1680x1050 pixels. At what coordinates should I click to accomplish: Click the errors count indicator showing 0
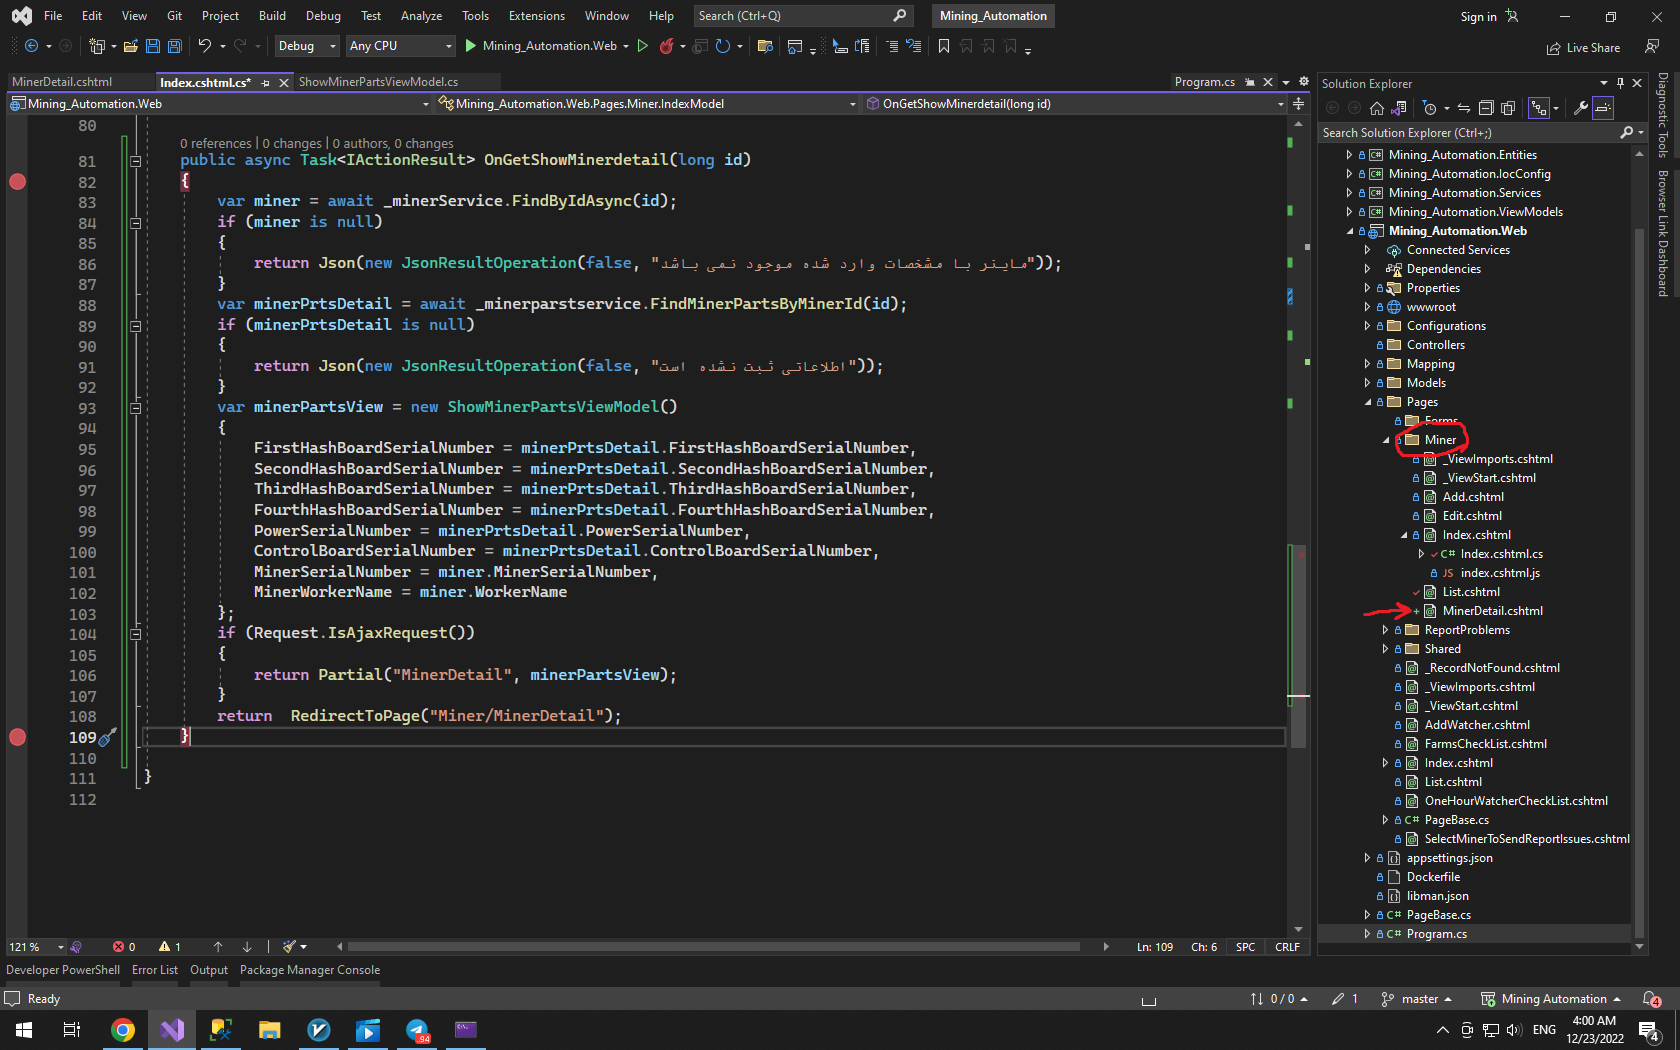(124, 946)
